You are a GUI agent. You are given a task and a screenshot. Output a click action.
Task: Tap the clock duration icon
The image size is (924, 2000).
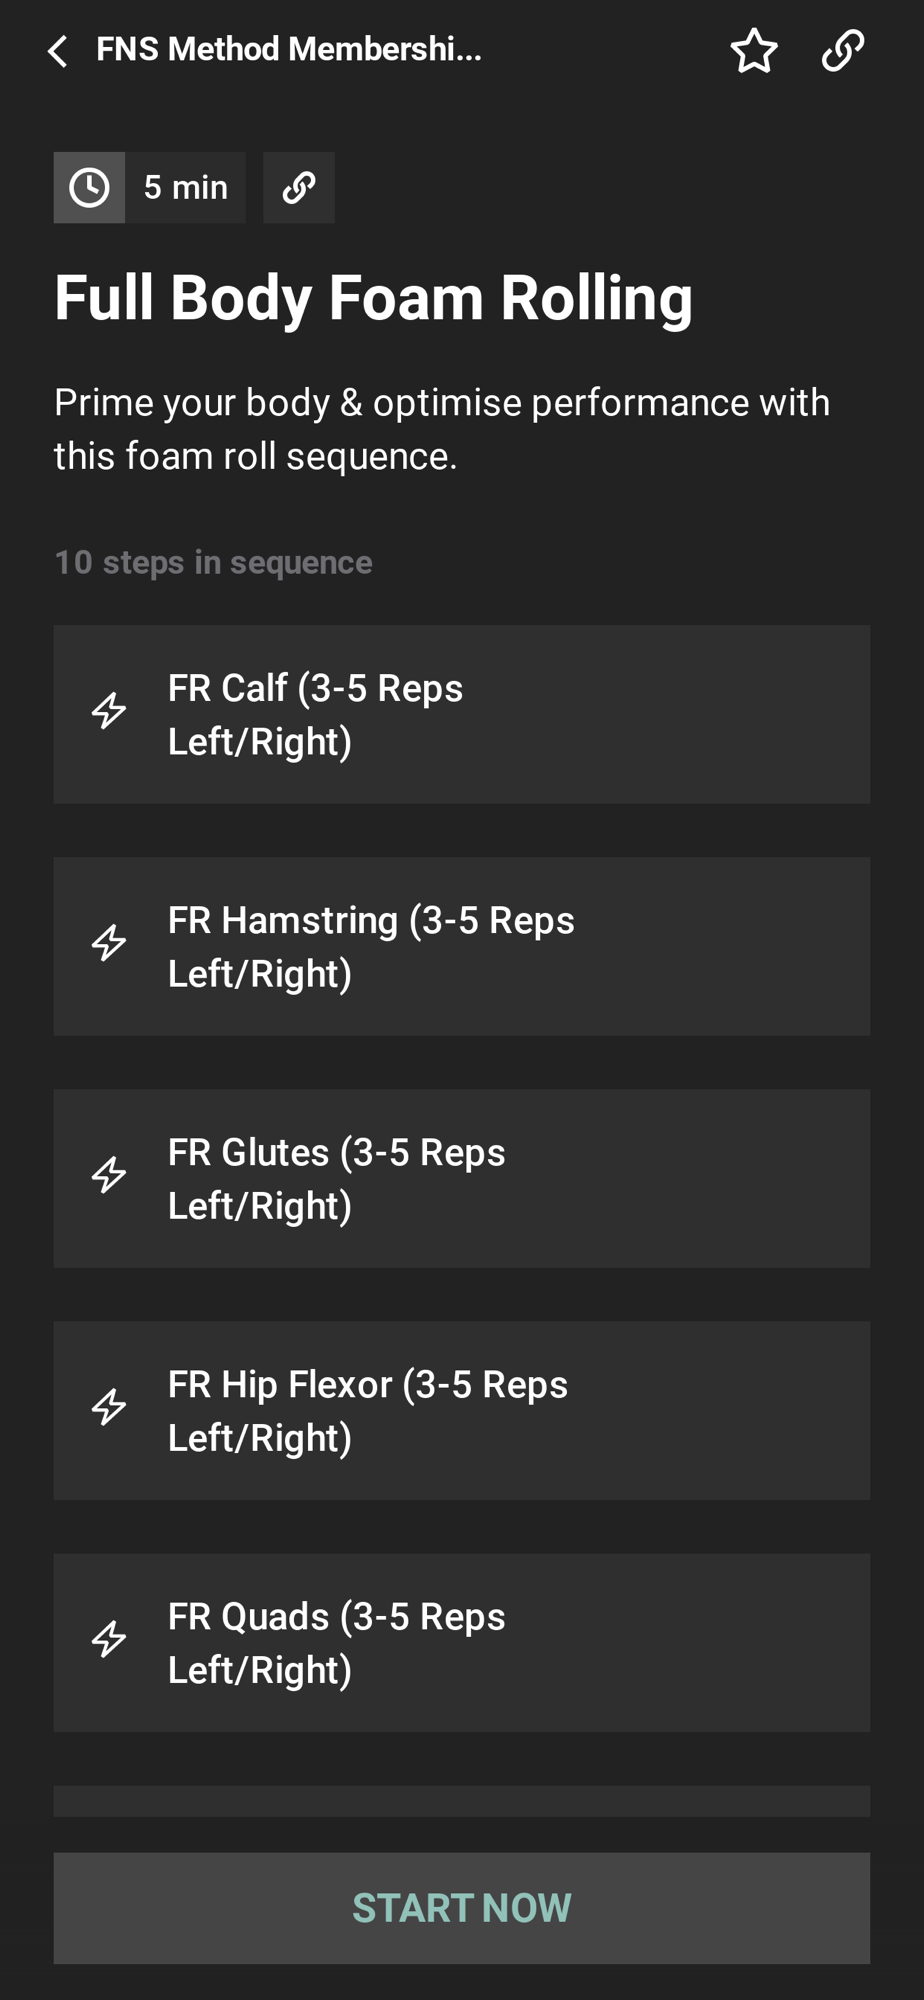click(x=89, y=188)
